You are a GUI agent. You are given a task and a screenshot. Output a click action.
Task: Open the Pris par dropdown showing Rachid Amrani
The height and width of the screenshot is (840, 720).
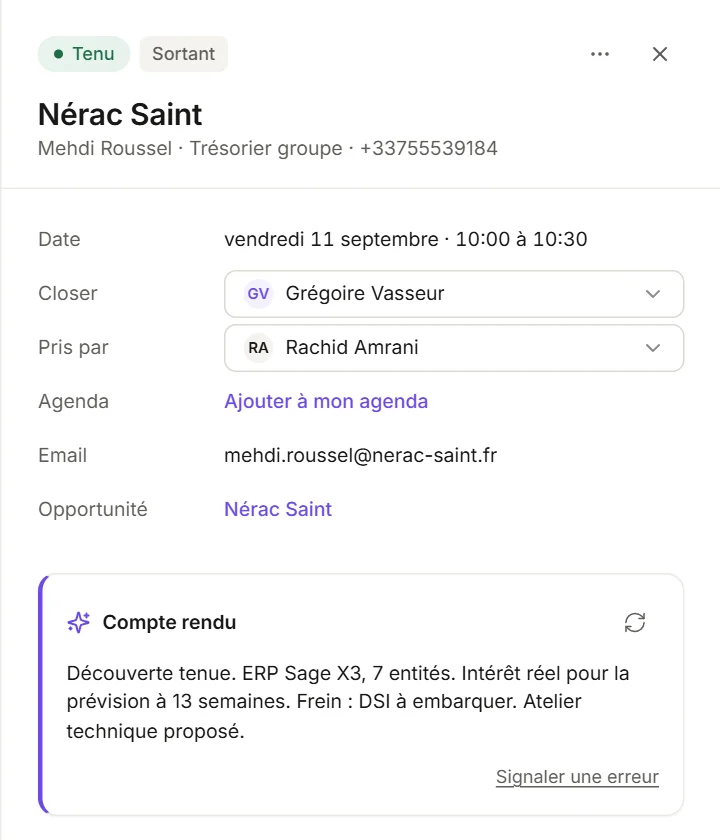tap(454, 348)
